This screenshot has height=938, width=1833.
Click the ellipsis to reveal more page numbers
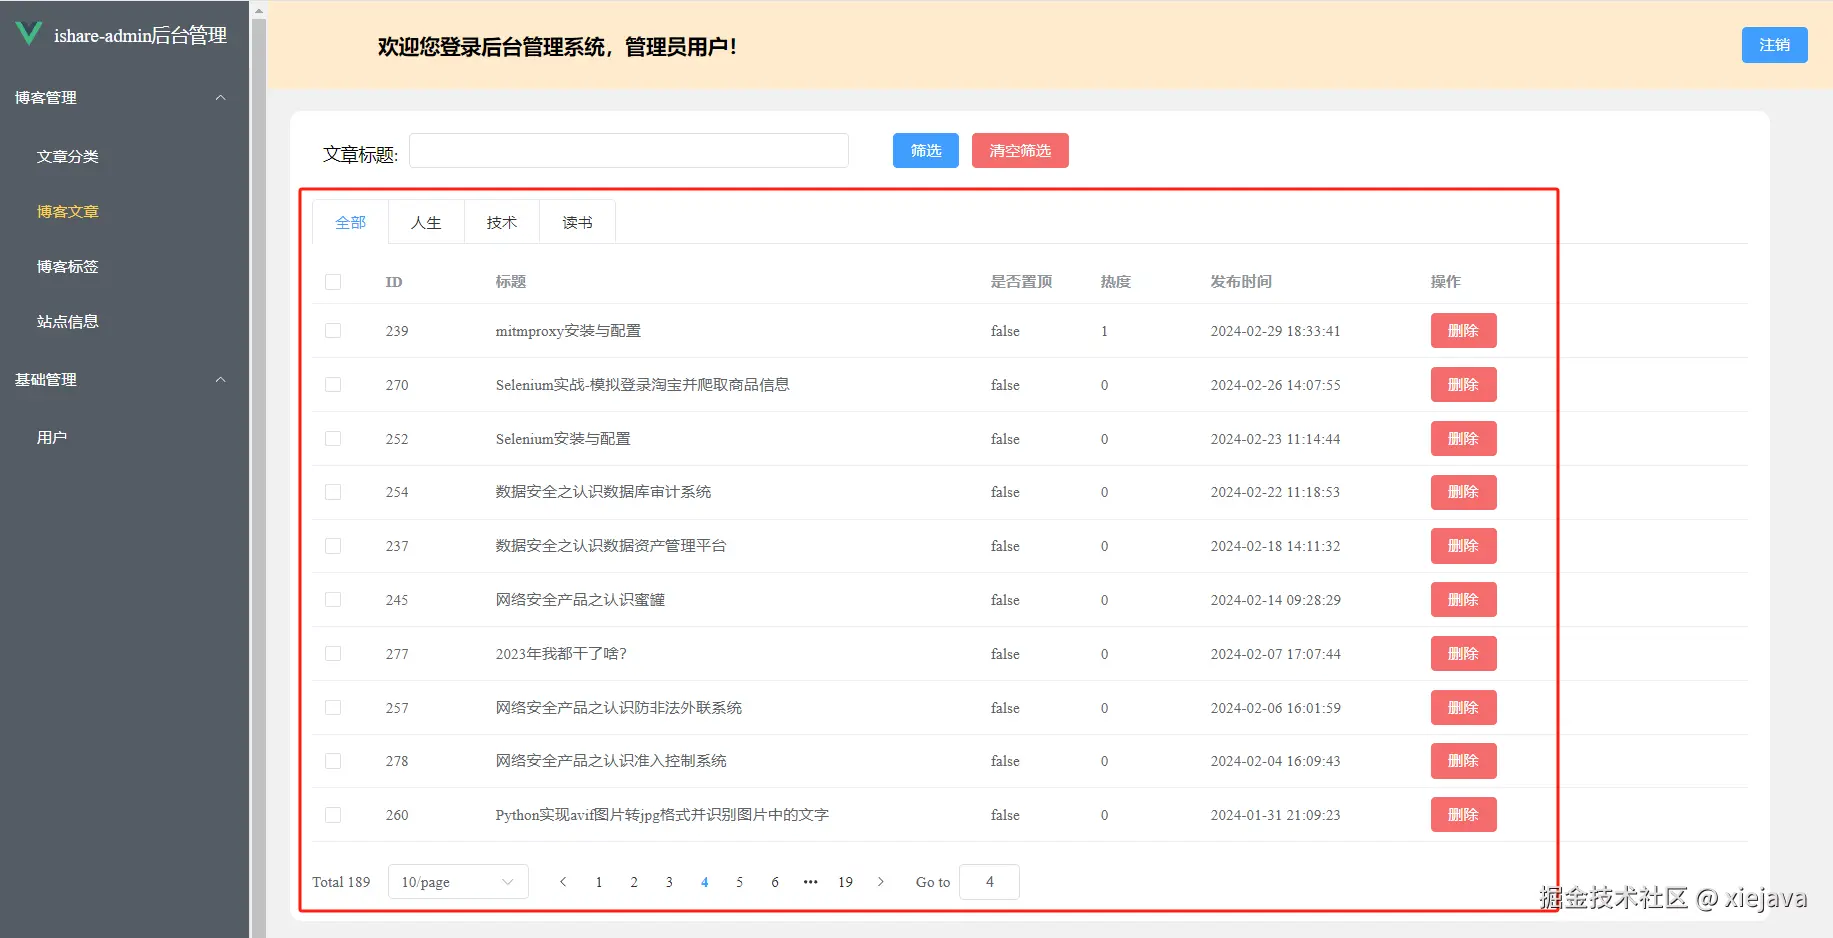coord(810,881)
